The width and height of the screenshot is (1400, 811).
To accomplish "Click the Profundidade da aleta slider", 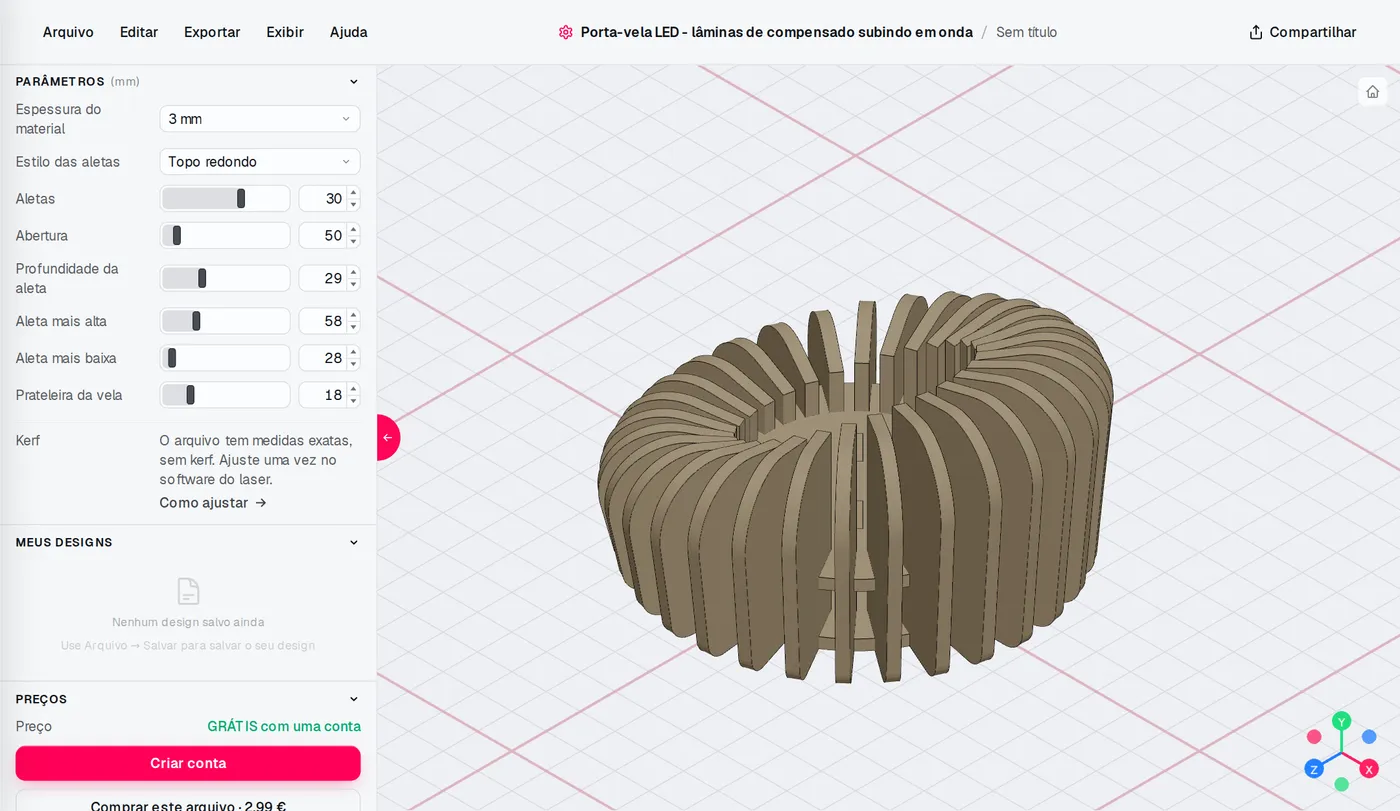I will point(225,278).
